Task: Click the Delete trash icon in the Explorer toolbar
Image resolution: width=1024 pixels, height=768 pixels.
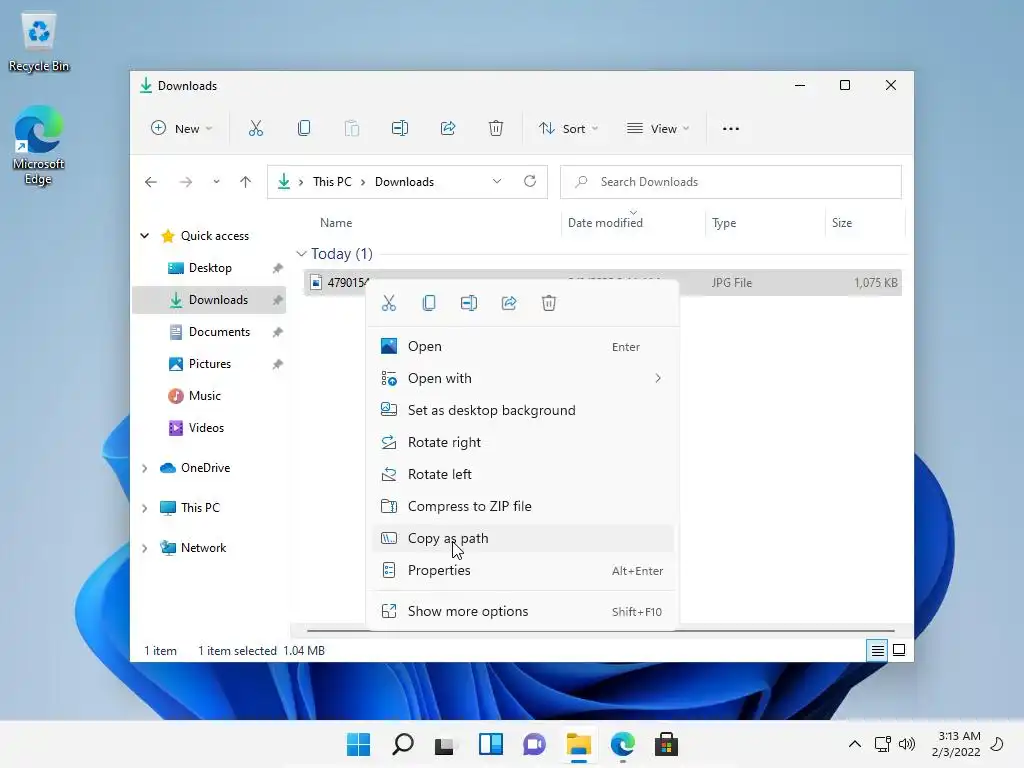Action: tap(496, 129)
